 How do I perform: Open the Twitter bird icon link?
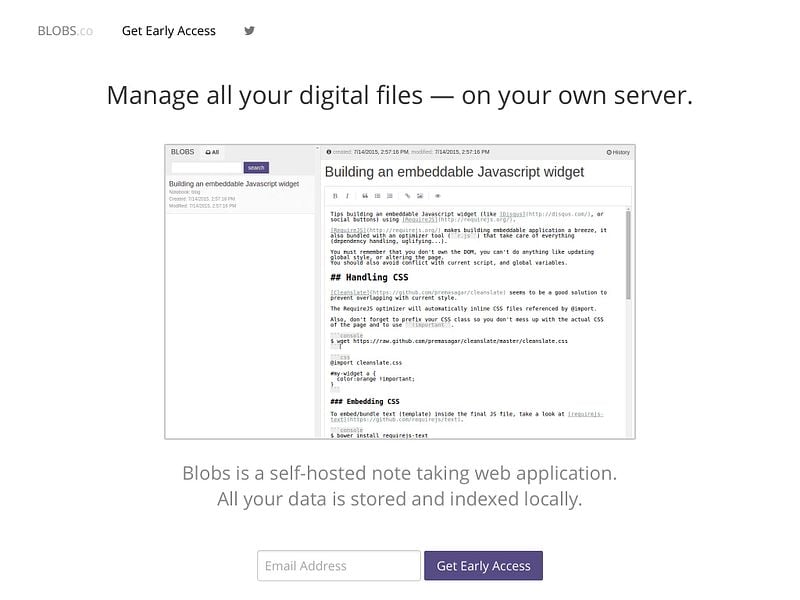point(249,31)
